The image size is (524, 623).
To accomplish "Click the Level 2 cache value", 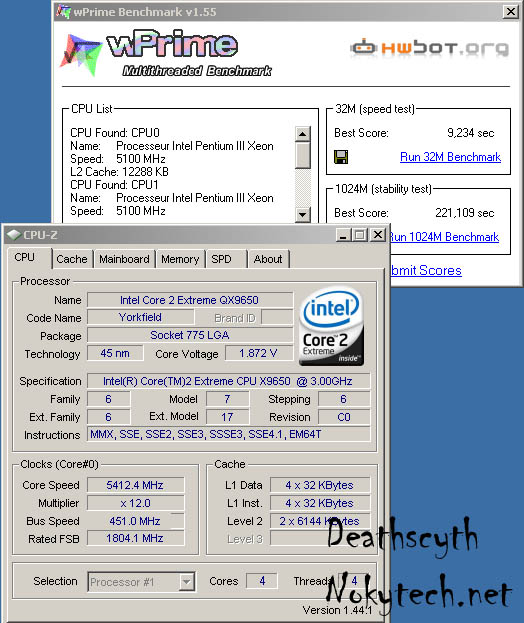I will click(320, 521).
